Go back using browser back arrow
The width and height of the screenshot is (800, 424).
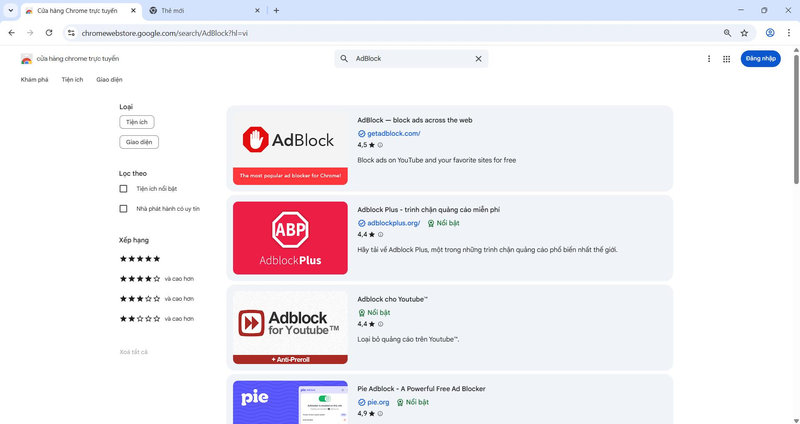pos(11,33)
